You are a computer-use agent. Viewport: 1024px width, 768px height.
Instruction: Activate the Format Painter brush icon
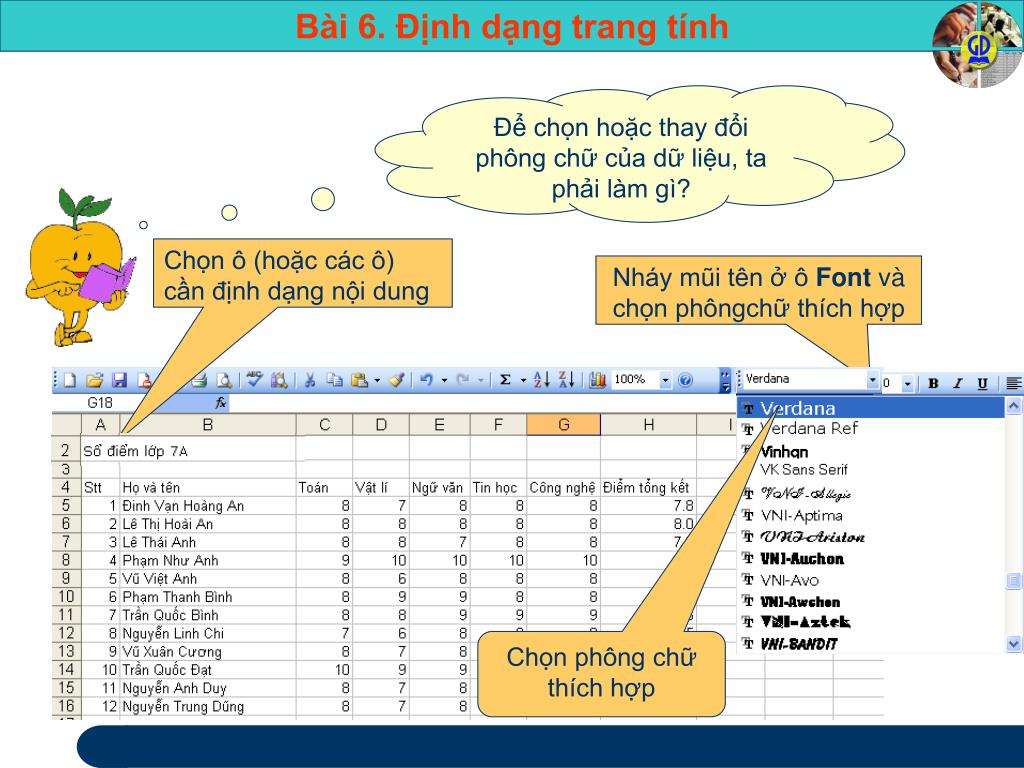click(397, 380)
